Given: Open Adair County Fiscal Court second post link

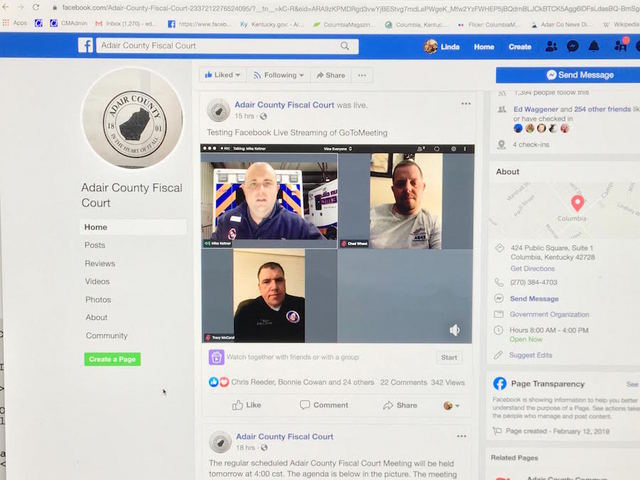Looking at the screenshot, I should coord(285,436).
